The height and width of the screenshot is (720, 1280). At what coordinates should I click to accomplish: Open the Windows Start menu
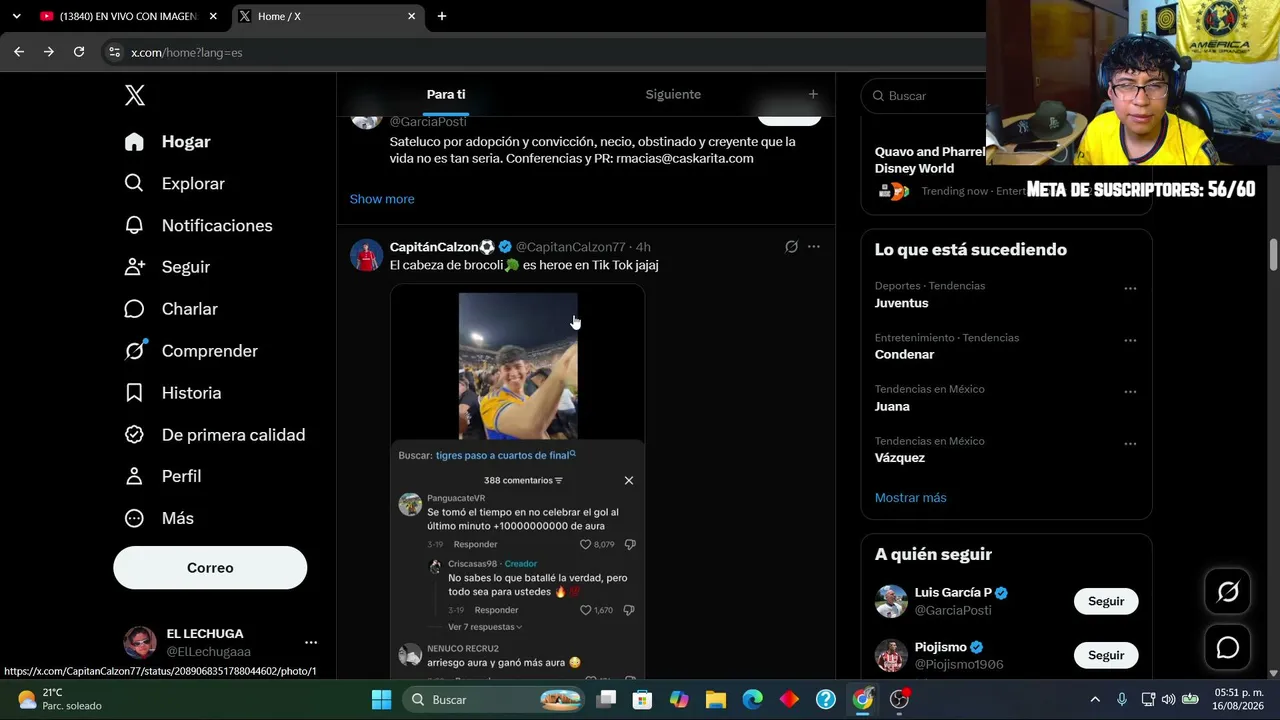[x=382, y=700]
